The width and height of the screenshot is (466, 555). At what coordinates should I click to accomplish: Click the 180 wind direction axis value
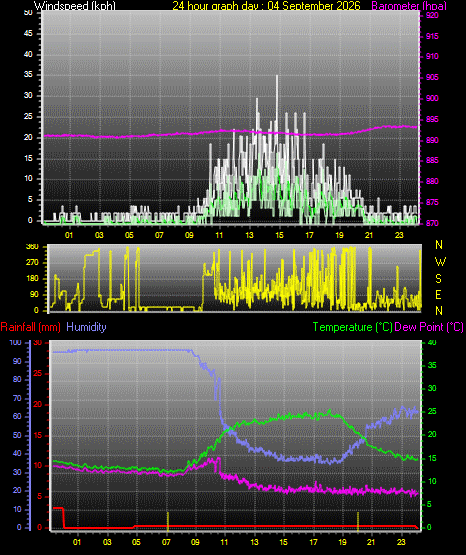pyautogui.click(x=32, y=279)
